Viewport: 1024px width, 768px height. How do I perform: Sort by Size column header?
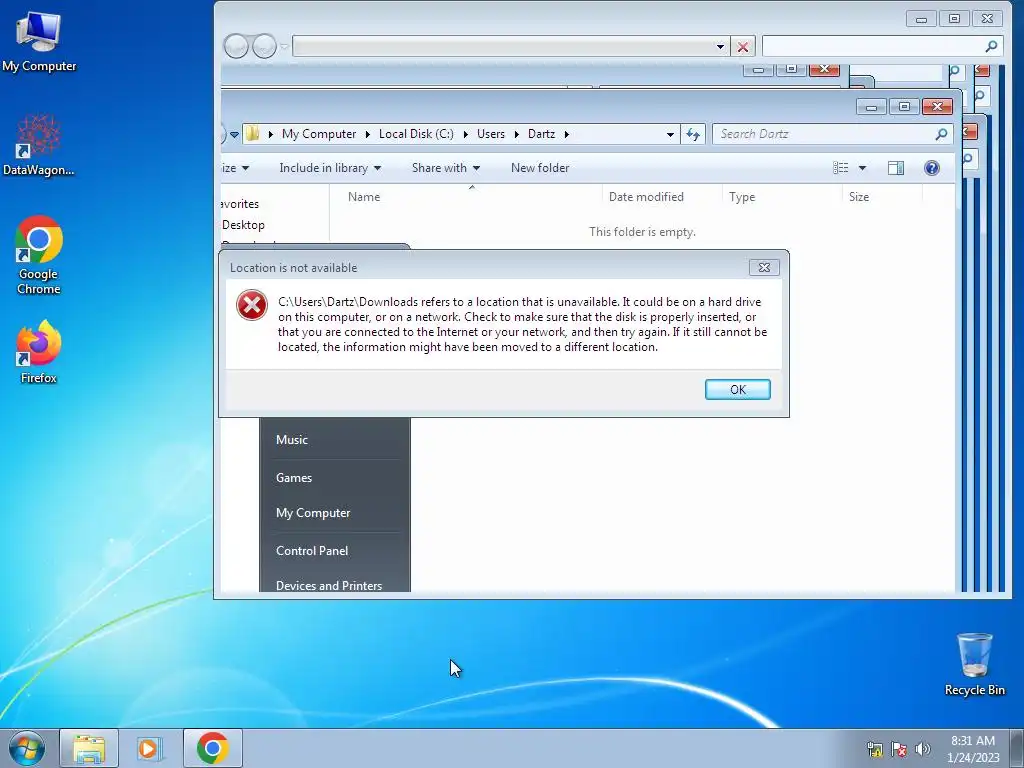tap(859, 197)
